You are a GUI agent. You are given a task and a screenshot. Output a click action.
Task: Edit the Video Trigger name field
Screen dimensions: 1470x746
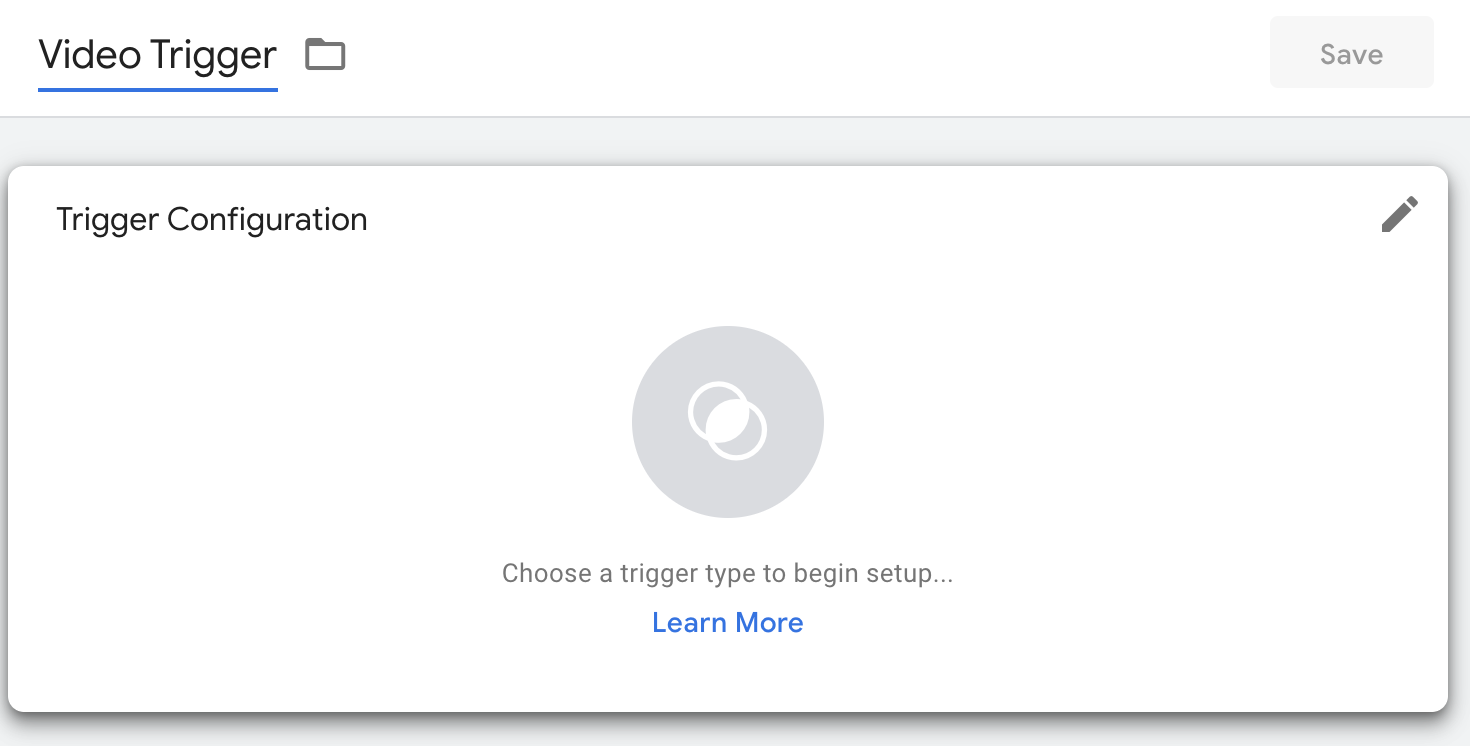[158, 55]
